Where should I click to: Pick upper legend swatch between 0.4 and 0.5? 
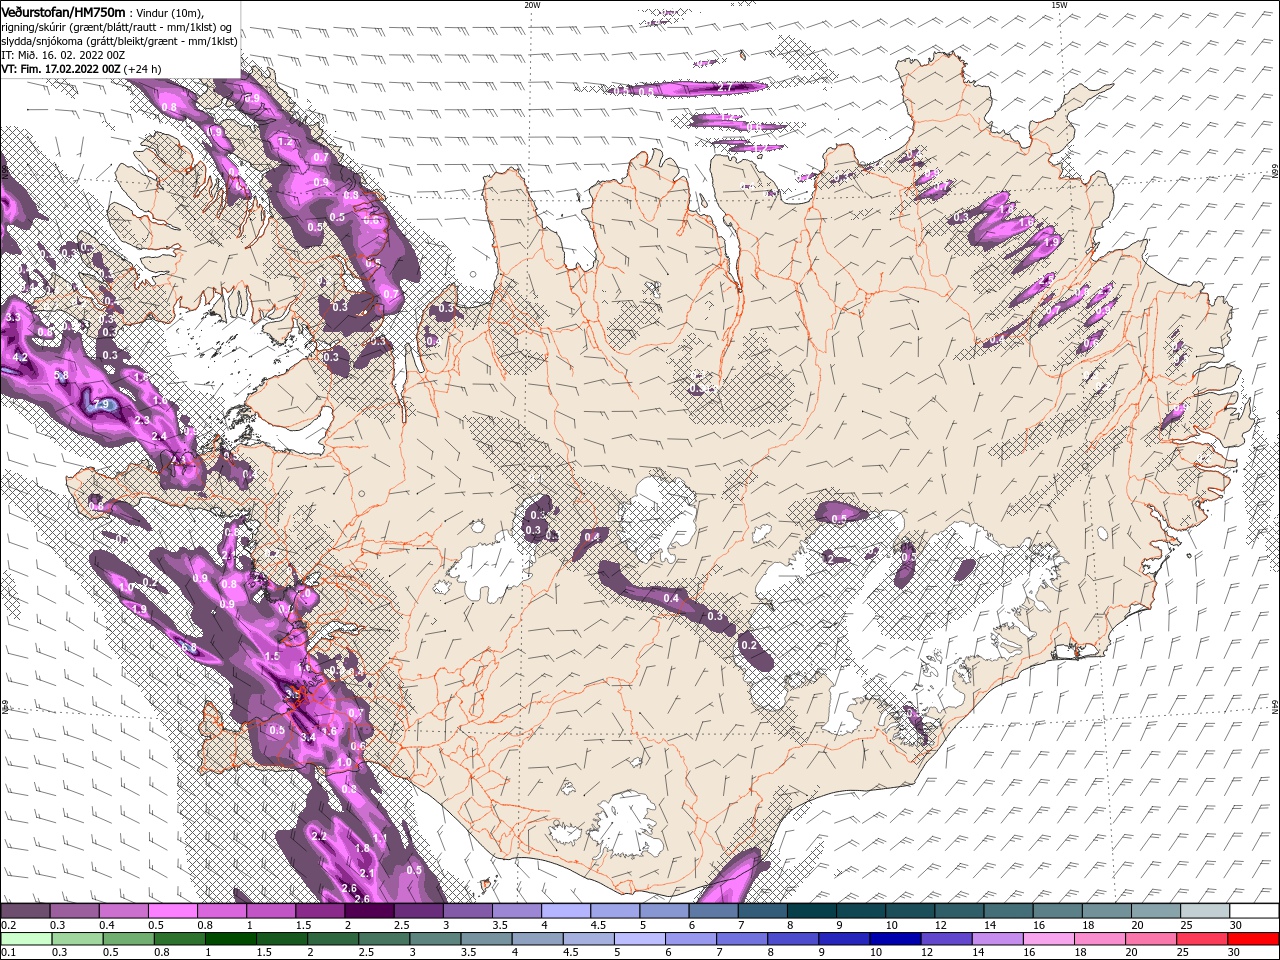124,911
